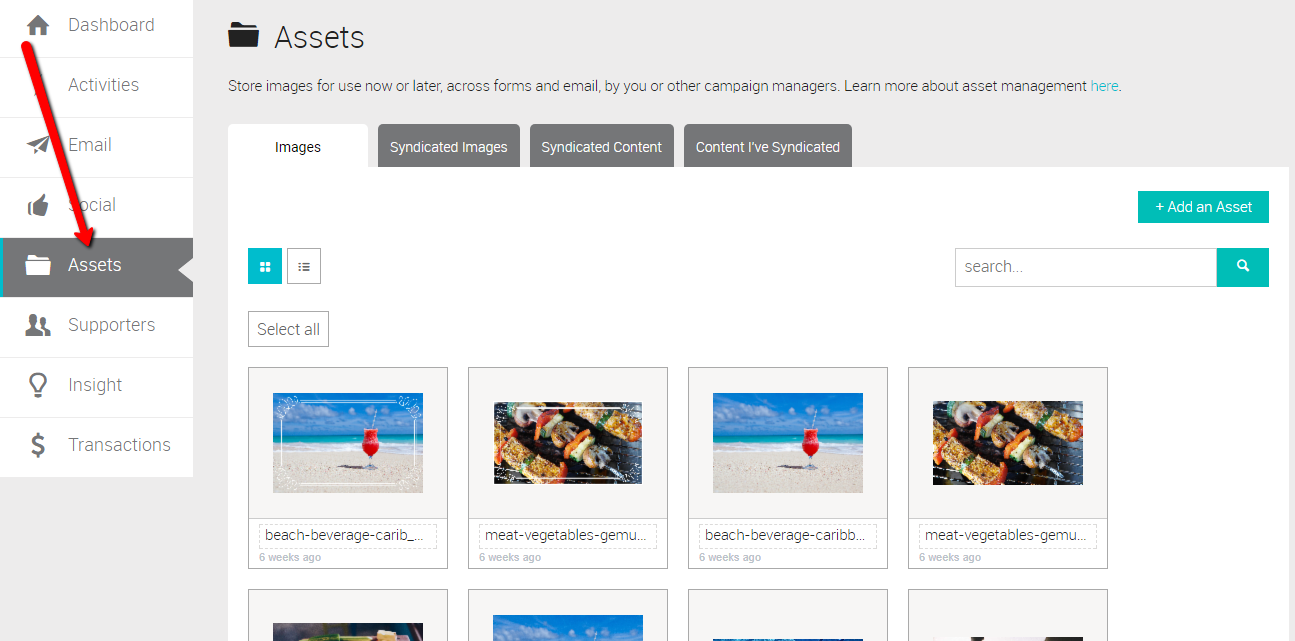1295x641 pixels.
Task: Switch to list view
Action: (x=304, y=267)
